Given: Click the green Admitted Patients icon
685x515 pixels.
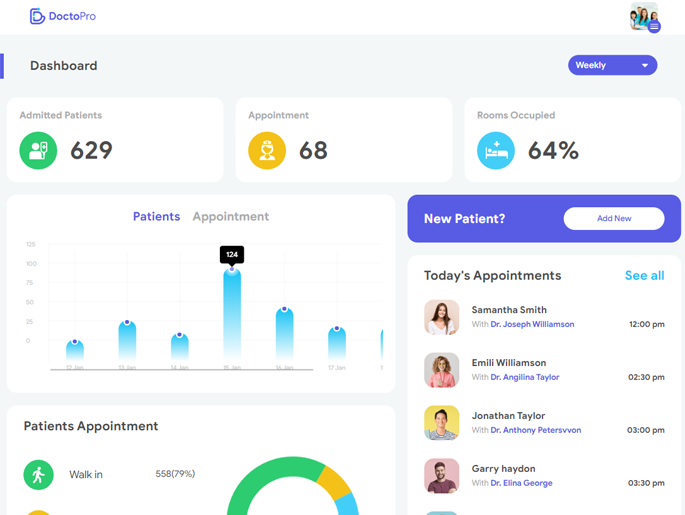Looking at the screenshot, I should [x=38, y=150].
